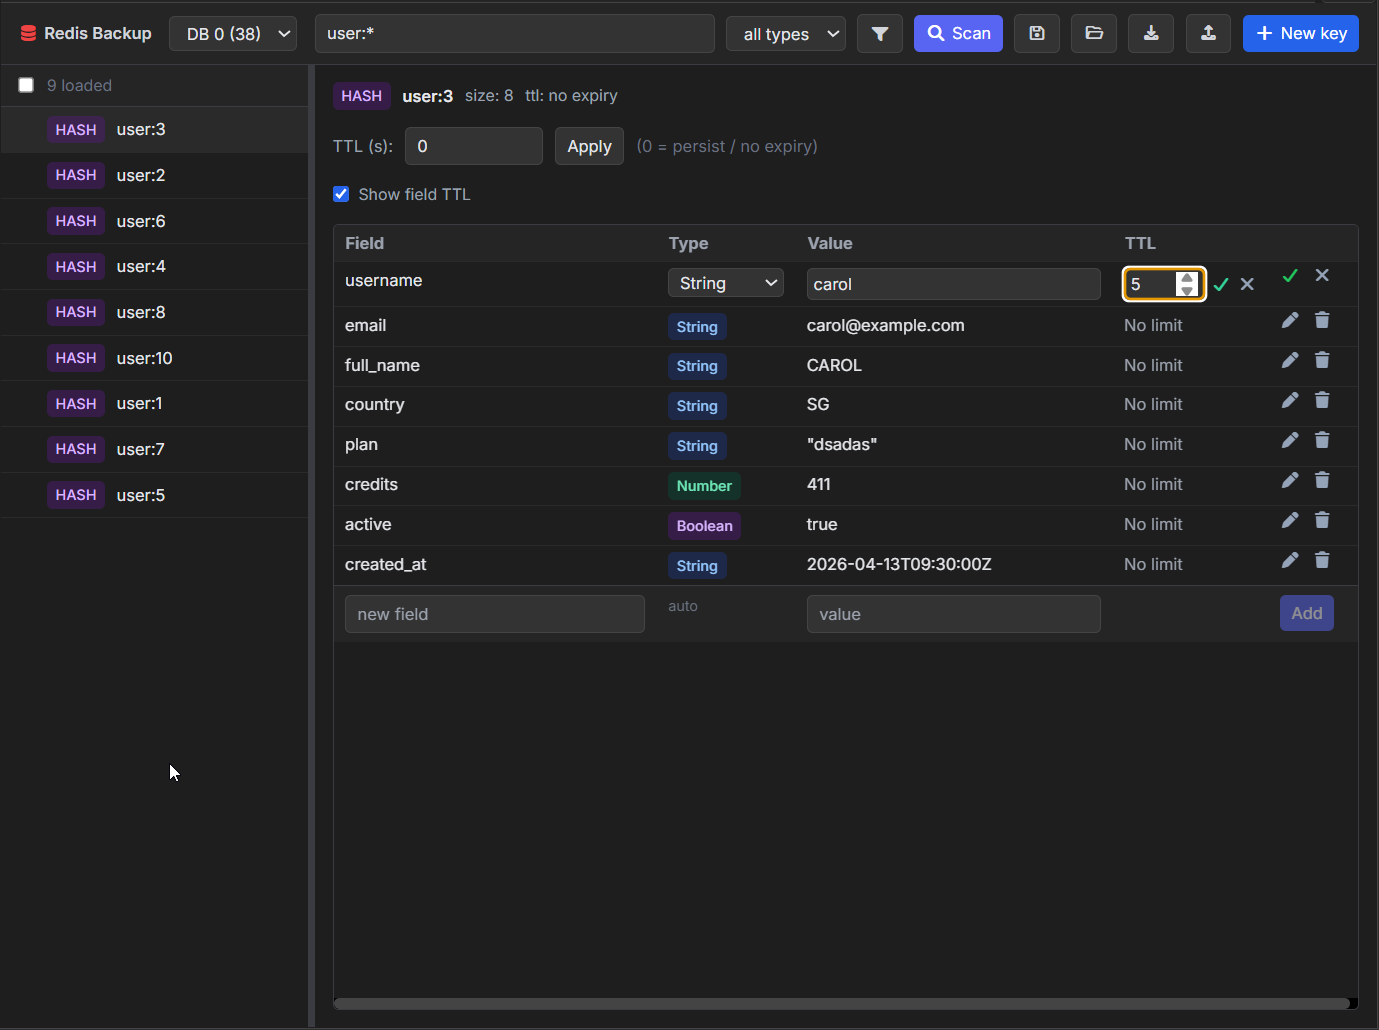
Task: Click the key TTL (s) input box
Action: [474, 146]
